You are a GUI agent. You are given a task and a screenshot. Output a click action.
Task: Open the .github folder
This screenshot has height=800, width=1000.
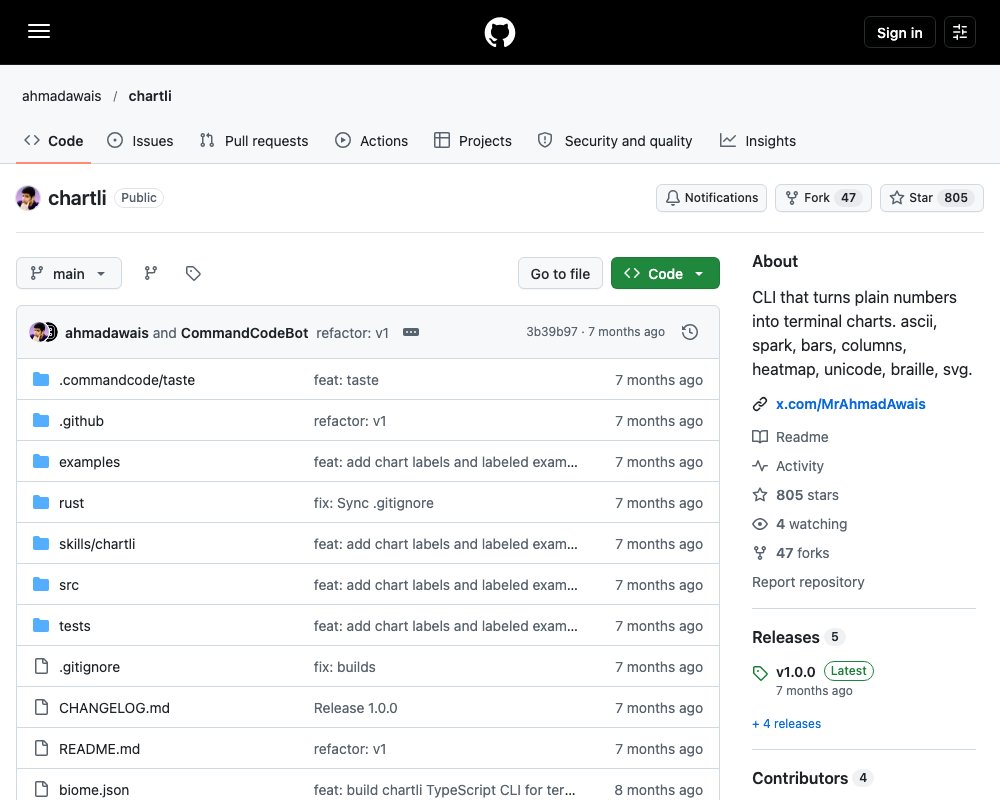pyautogui.click(x=81, y=421)
